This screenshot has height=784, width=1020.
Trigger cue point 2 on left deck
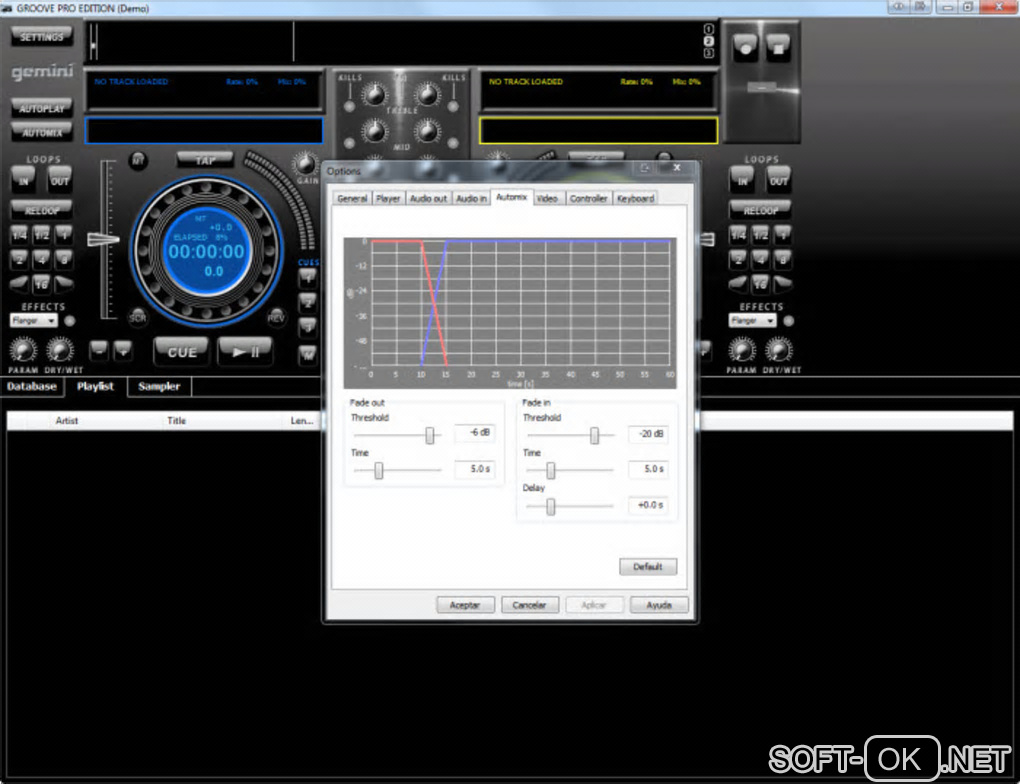[308, 303]
